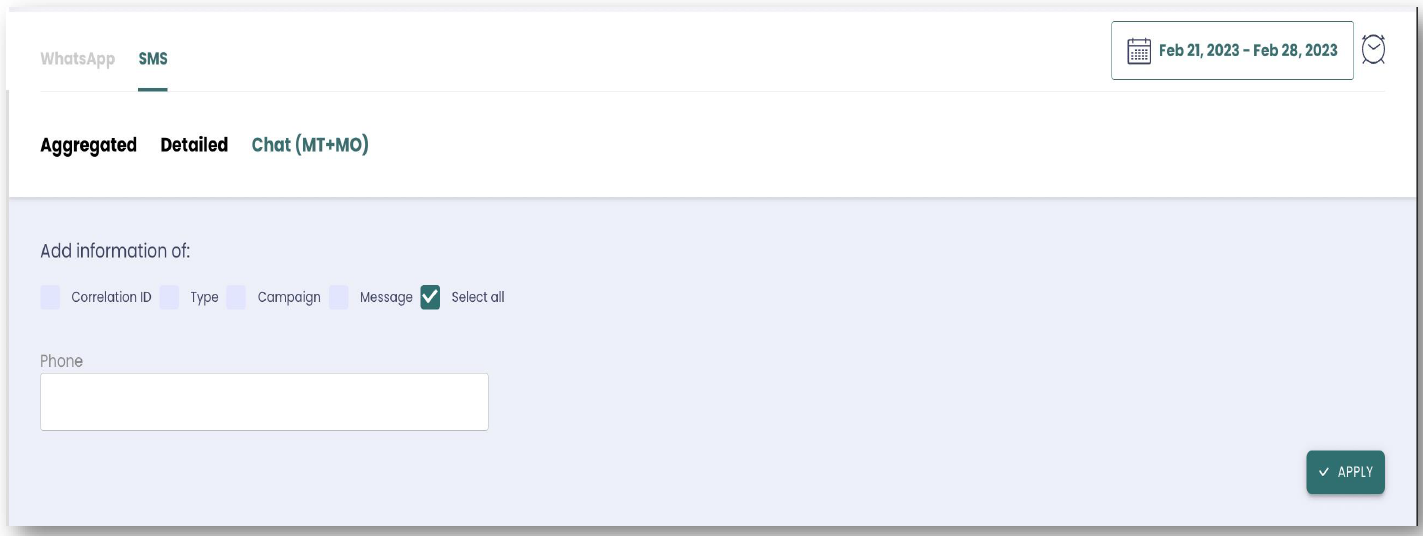Select the Chat (MT+MO) view
Viewport: 1423px width, 536px height.
(310, 145)
